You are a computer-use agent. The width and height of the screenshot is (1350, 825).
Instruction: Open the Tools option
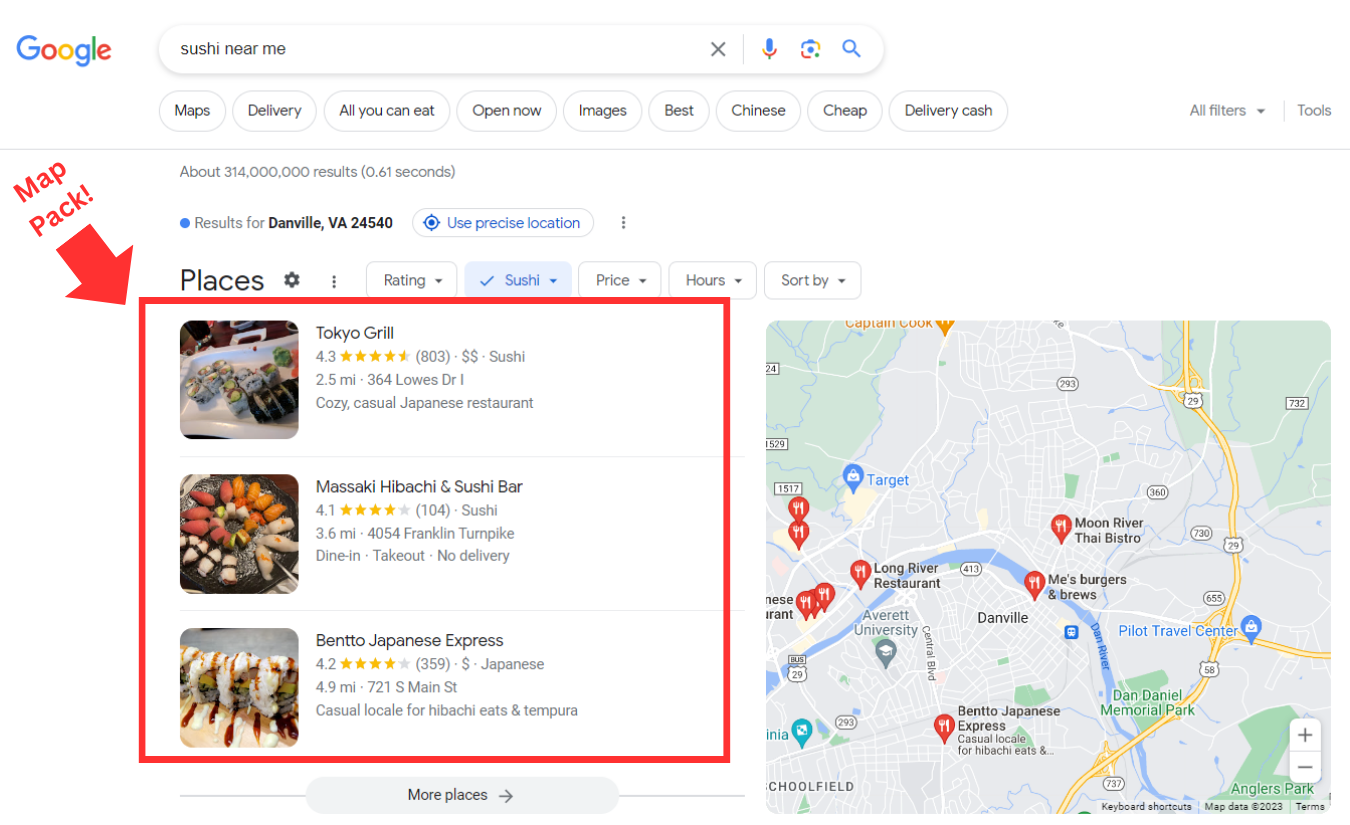coord(1314,111)
